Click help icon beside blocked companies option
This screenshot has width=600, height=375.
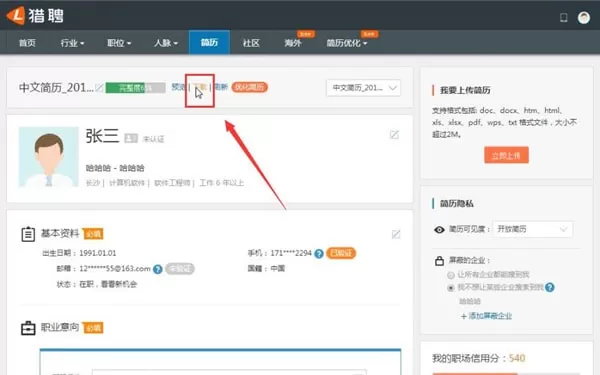pos(549,287)
